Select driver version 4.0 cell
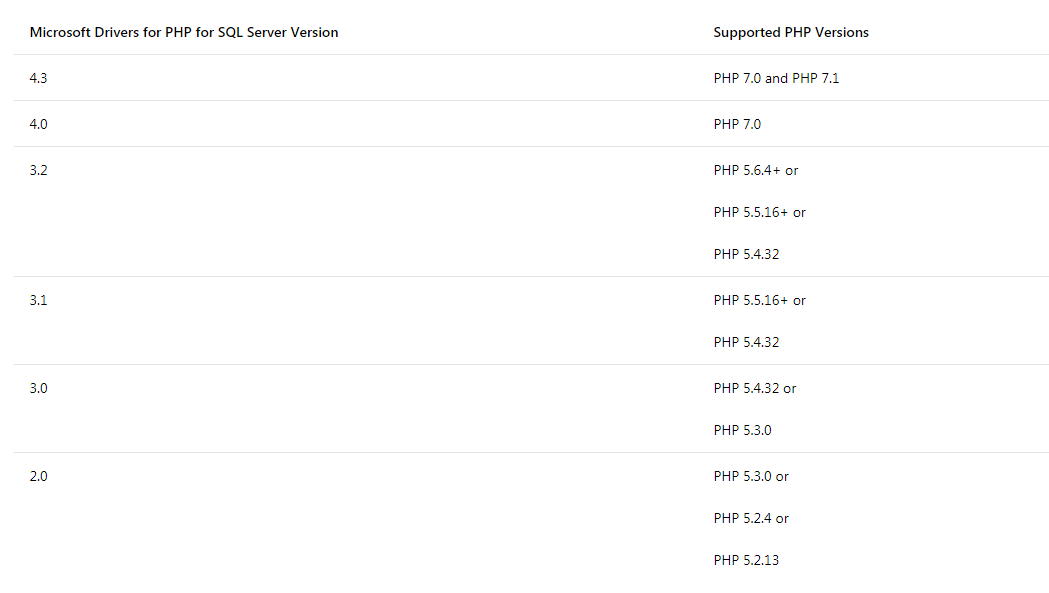Viewport: 1049px width, 593px height. coord(39,124)
